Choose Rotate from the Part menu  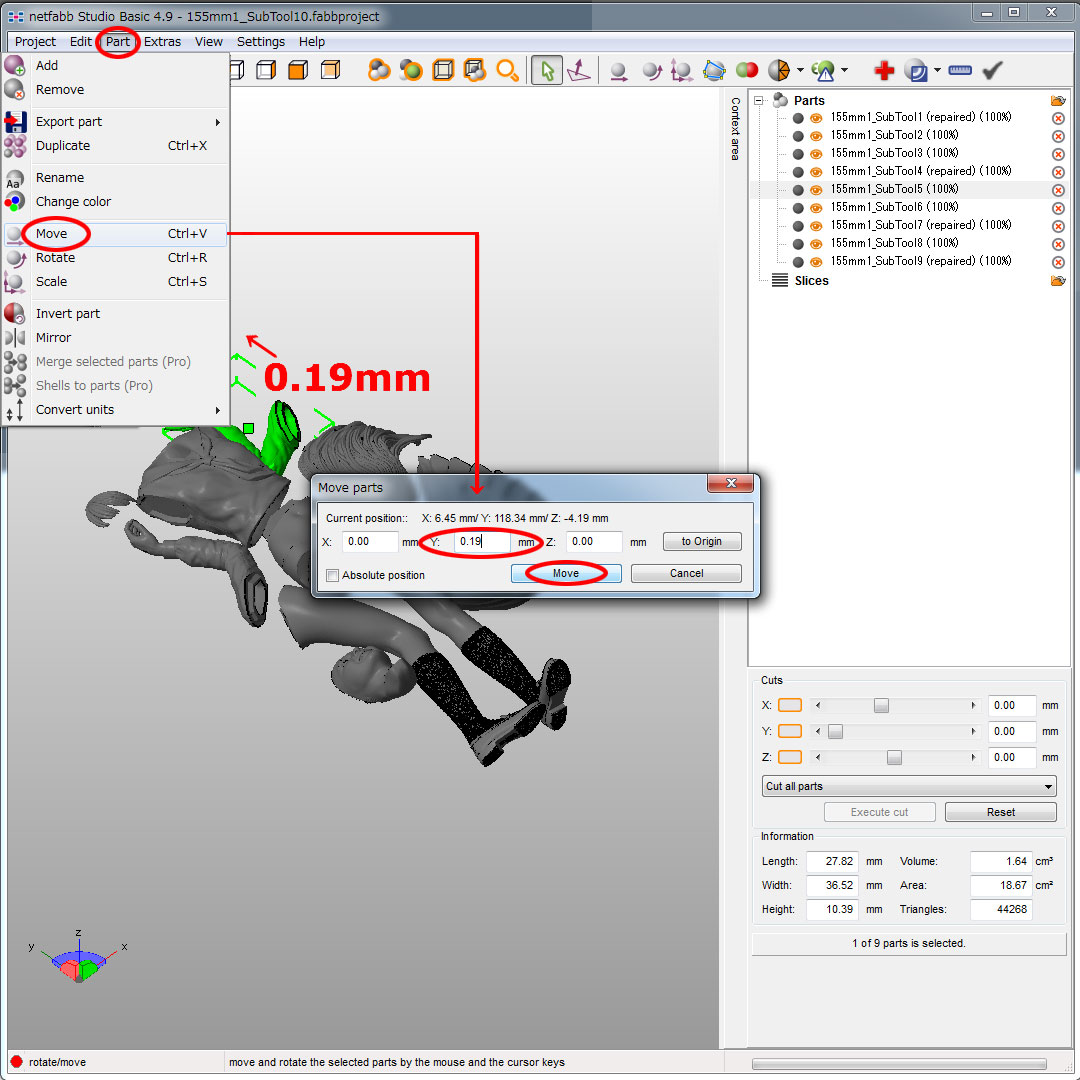tap(115, 258)
